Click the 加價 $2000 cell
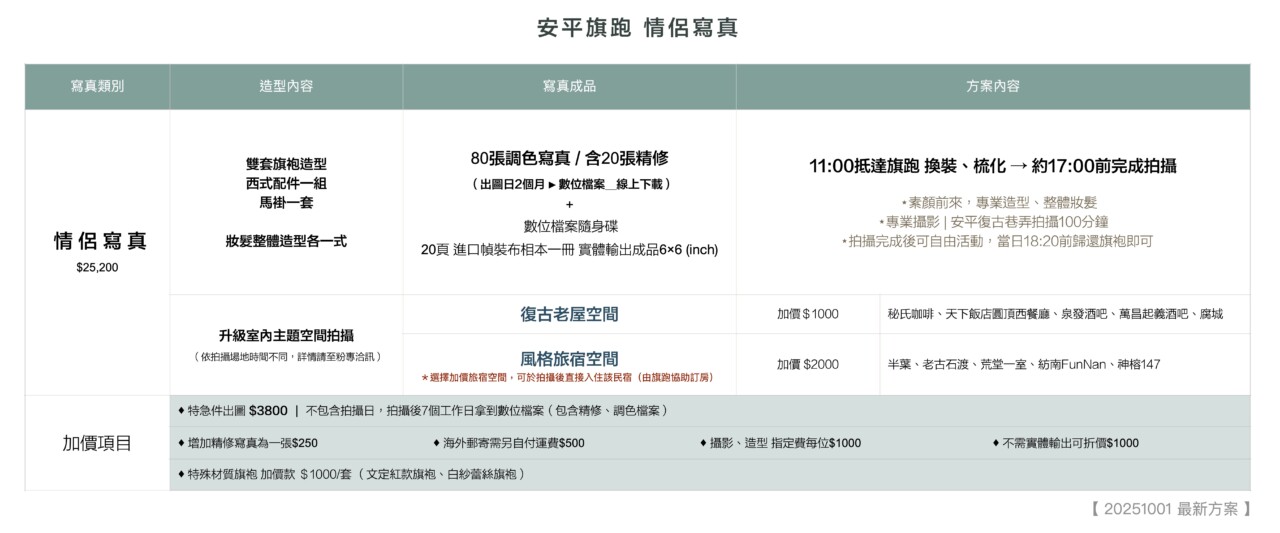1280x533 pixels. point(807,364)
